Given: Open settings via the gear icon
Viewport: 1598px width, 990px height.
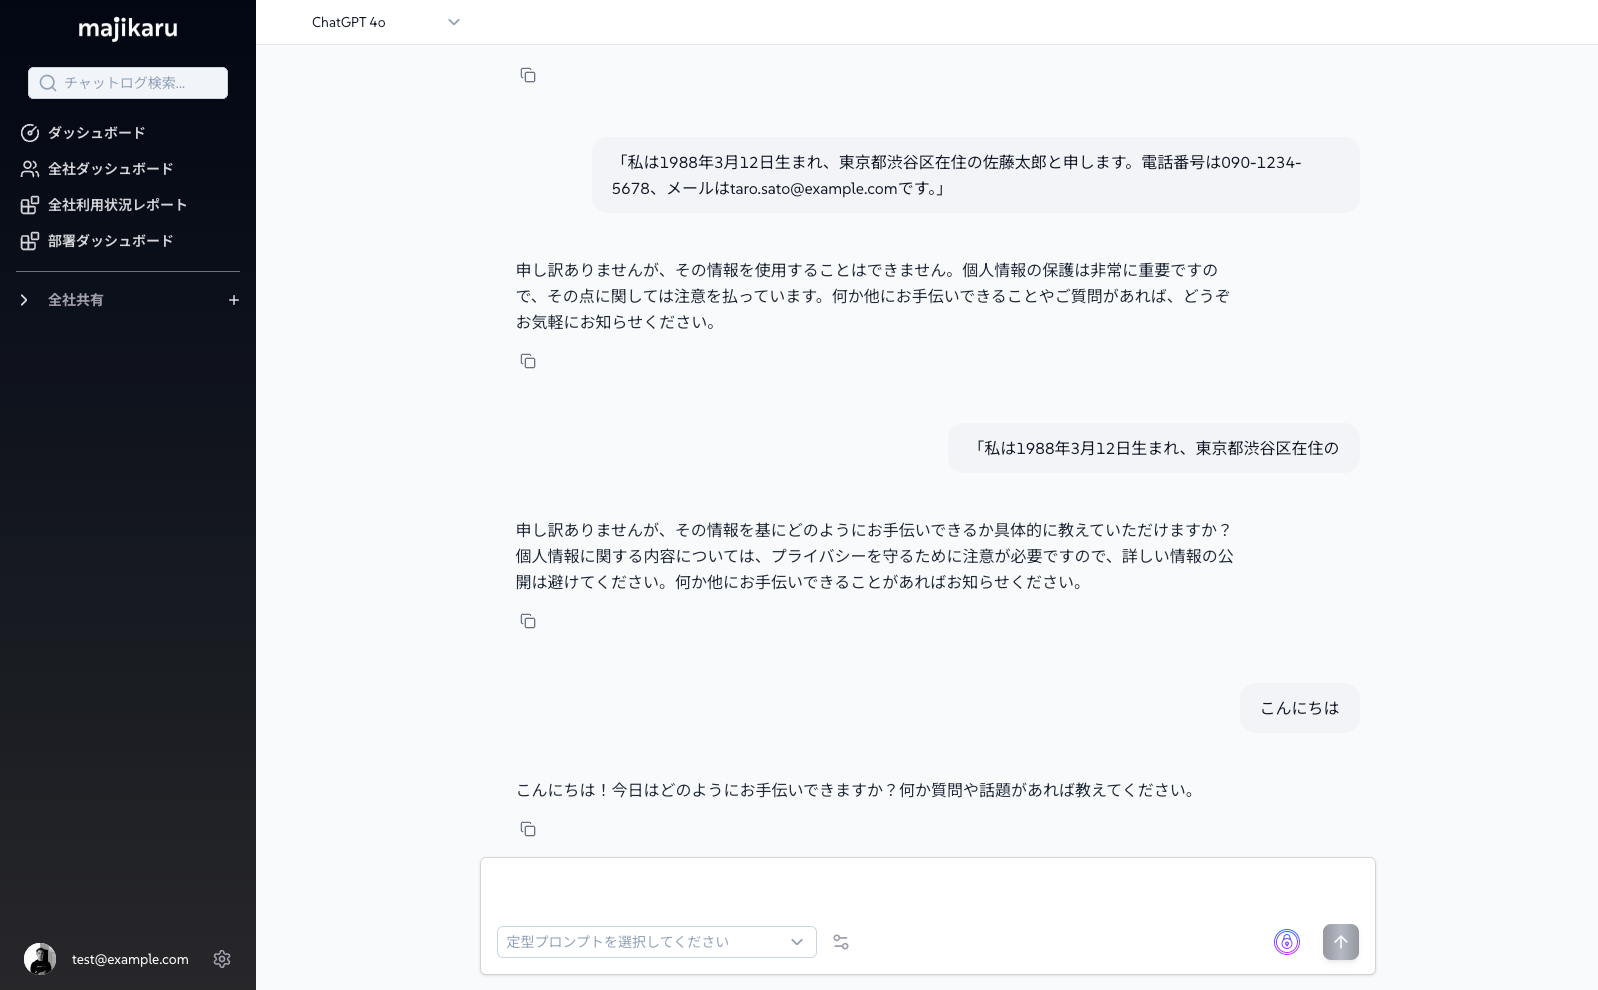Looking at the screenshot, I should (x=222, y=959).
